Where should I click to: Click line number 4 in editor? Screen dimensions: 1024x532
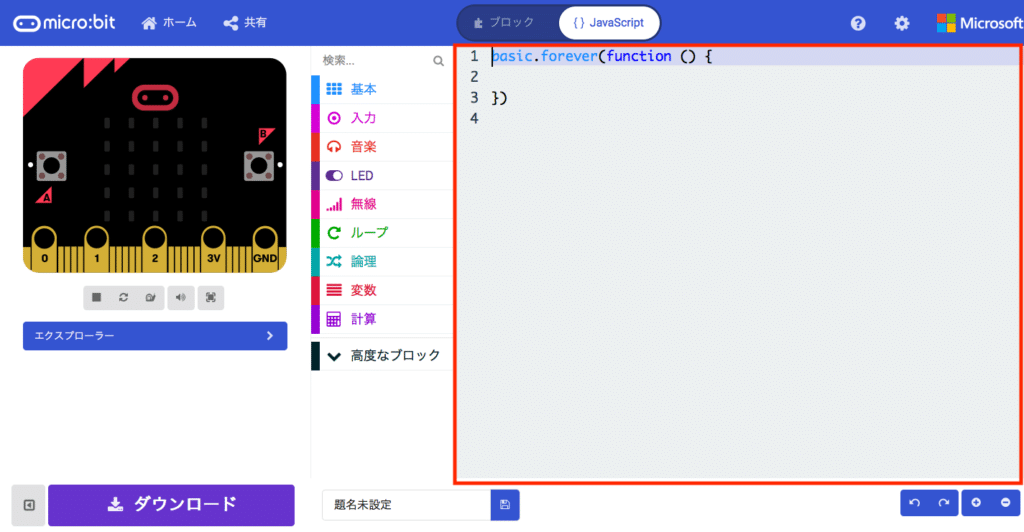click(474, 119)
